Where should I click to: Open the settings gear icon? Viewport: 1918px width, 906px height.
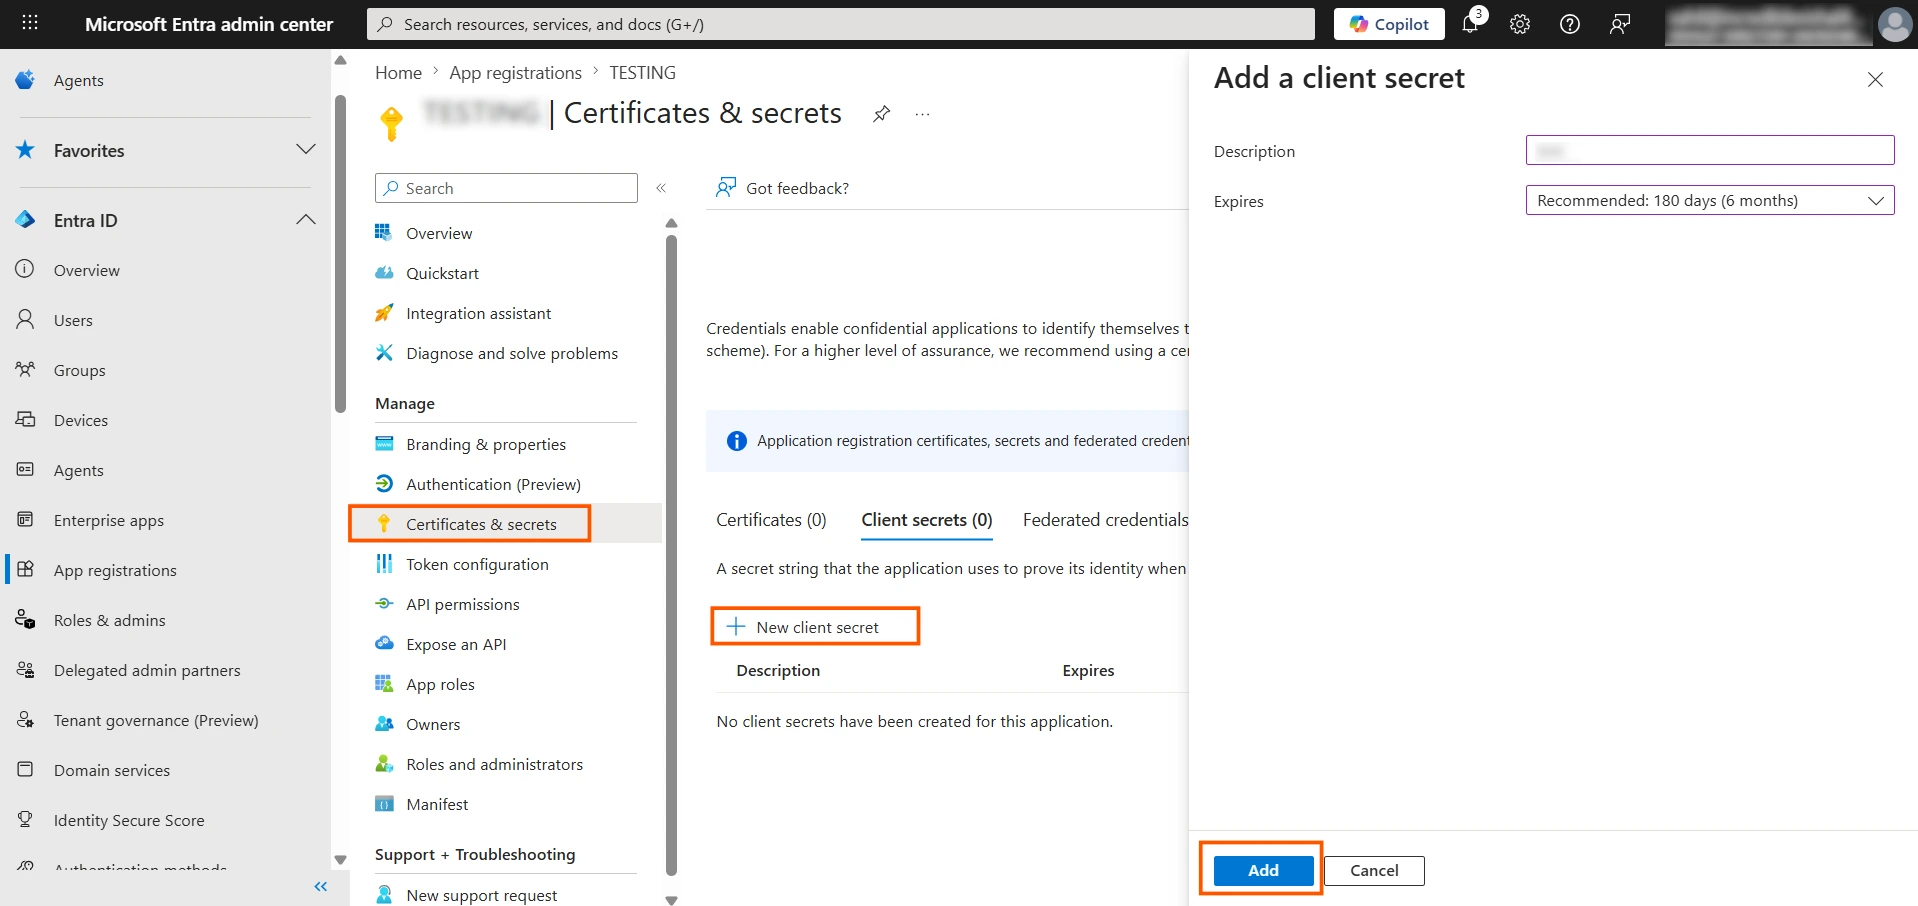[1520, 24]
